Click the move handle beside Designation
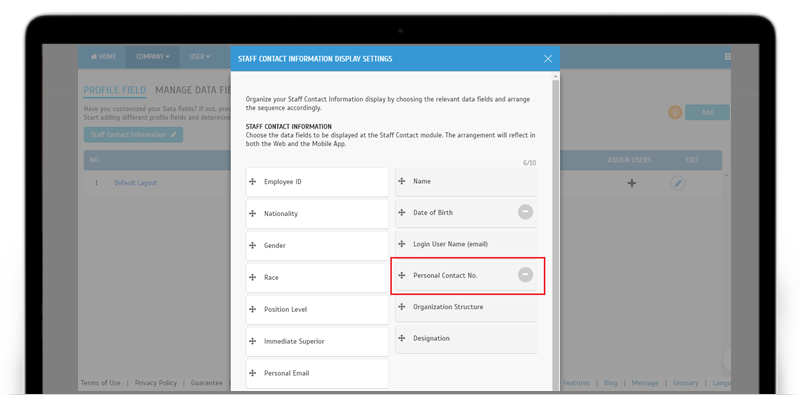Viewport: 800px width, 395px height. 402,338
